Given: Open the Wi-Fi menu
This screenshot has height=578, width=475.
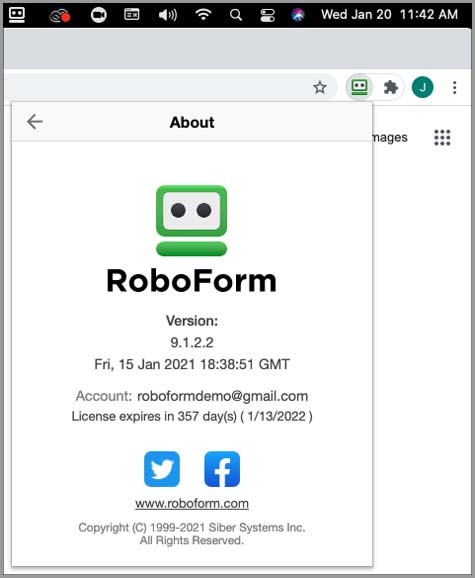Looking at the screenshot, I should [203, 15].
